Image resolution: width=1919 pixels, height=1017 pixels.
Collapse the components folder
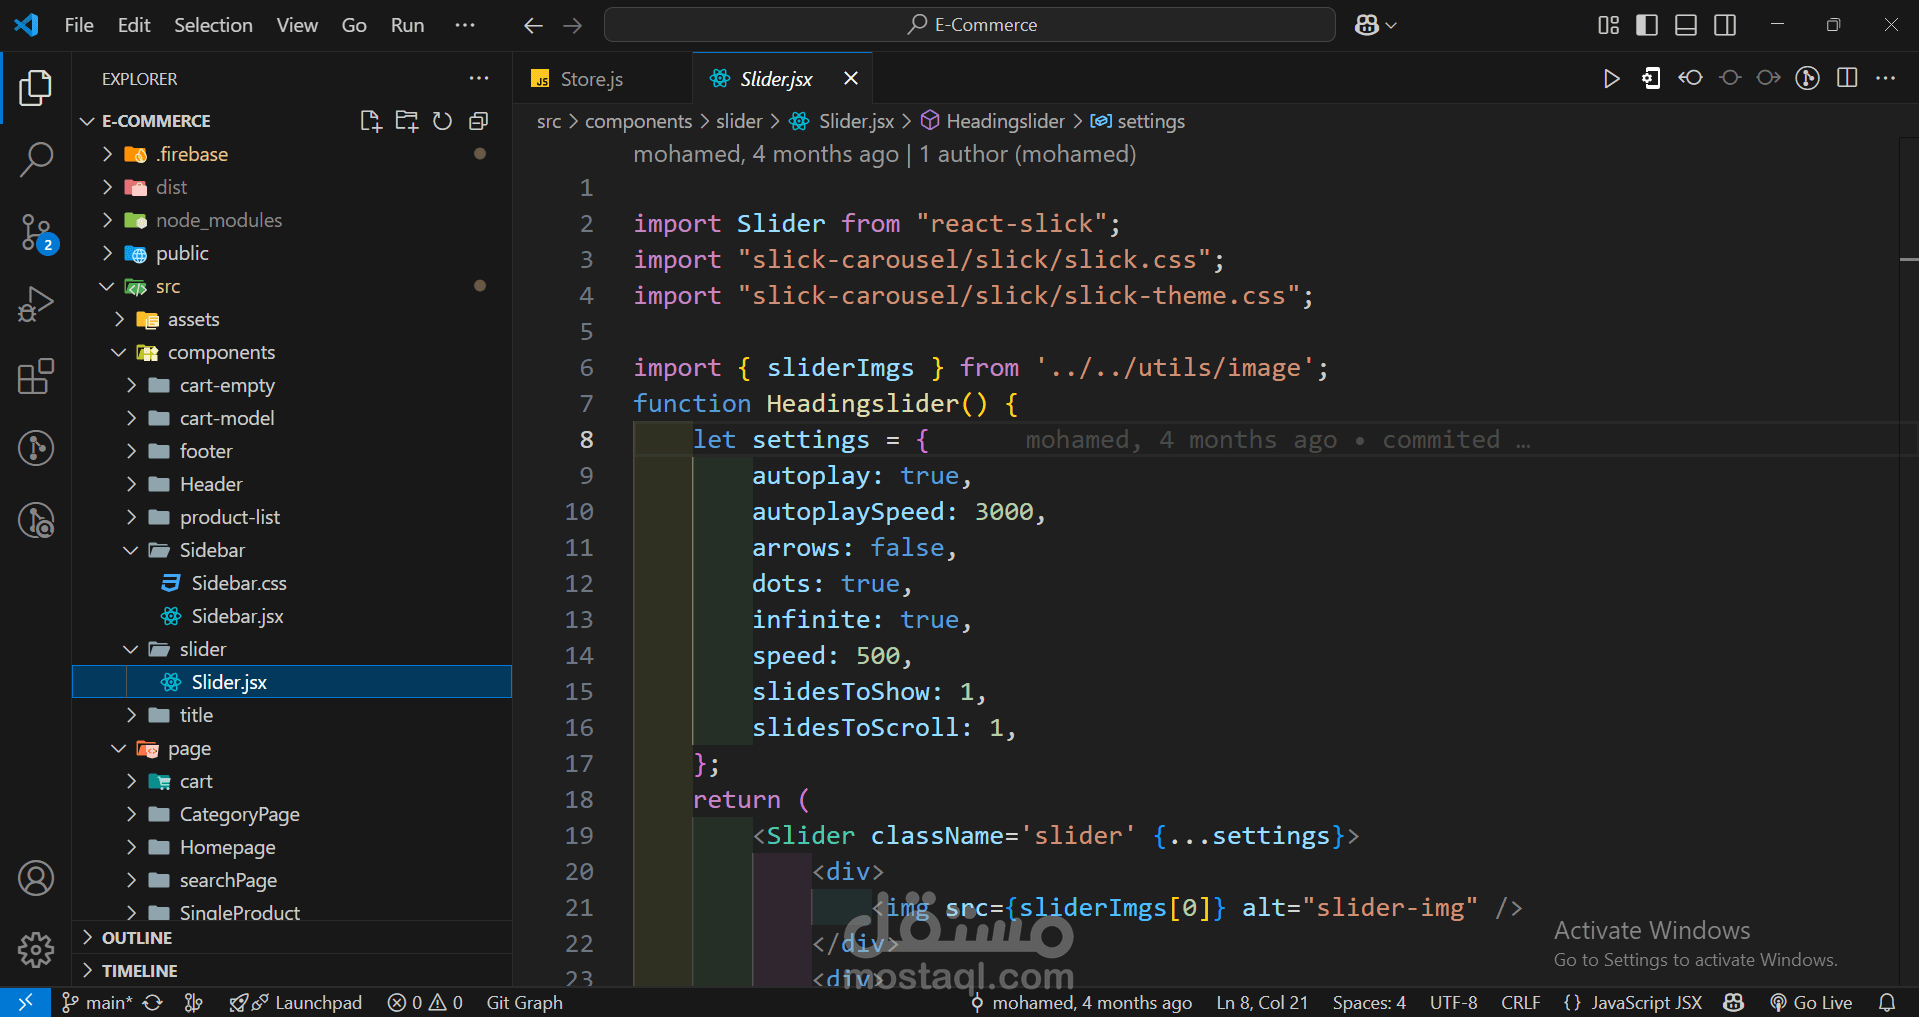point(292,352)
